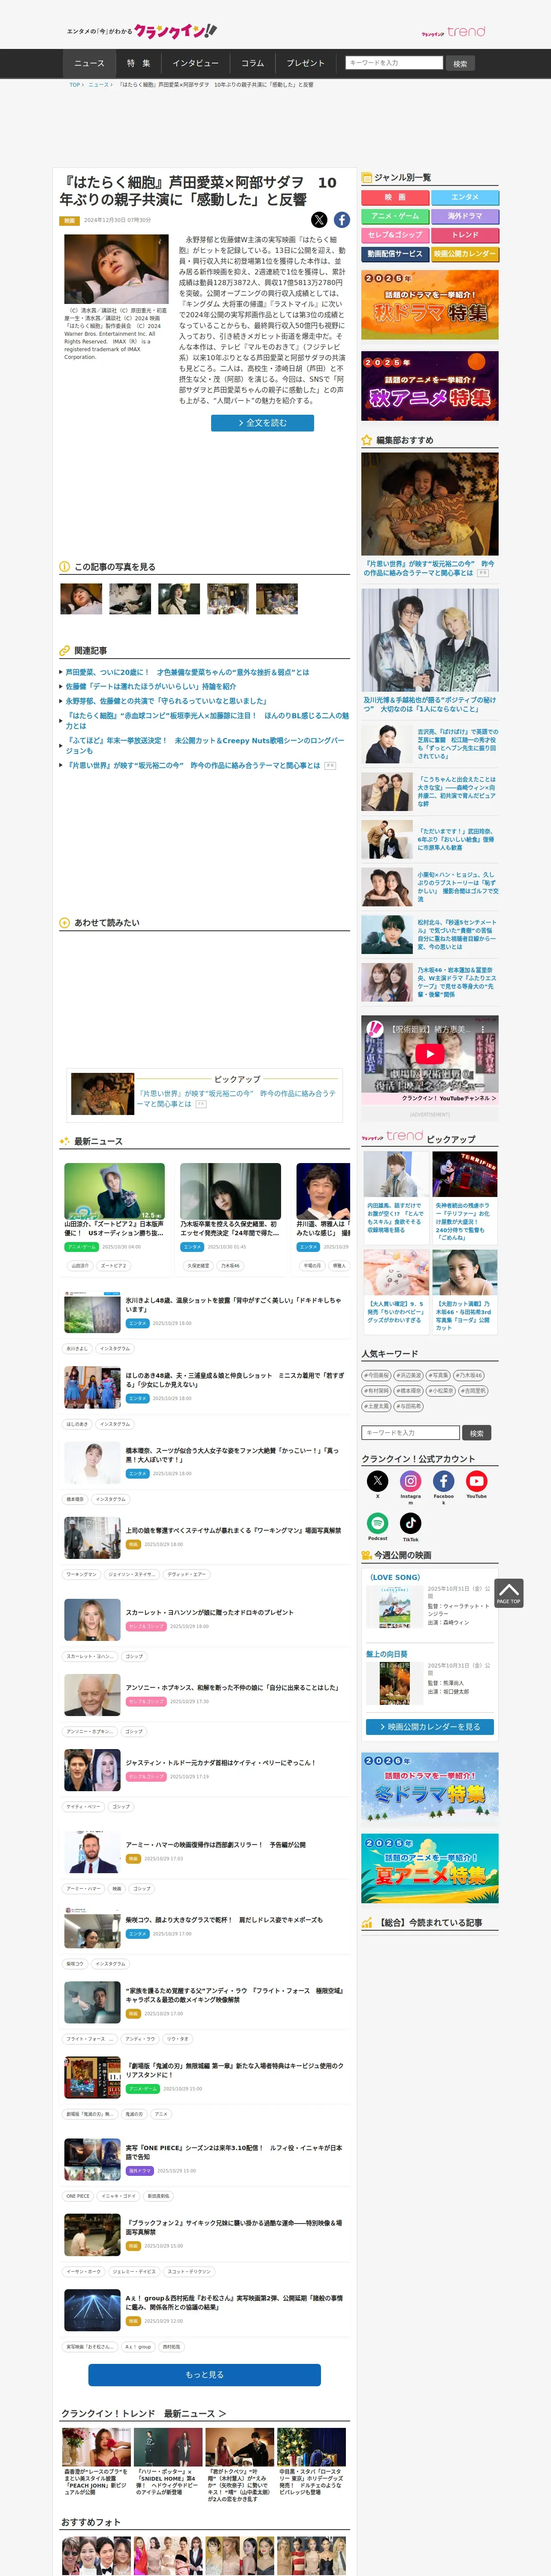Click the #乃木坂46 keyword tag
Screen dimensions: 551x2576
pos(469,1375)
